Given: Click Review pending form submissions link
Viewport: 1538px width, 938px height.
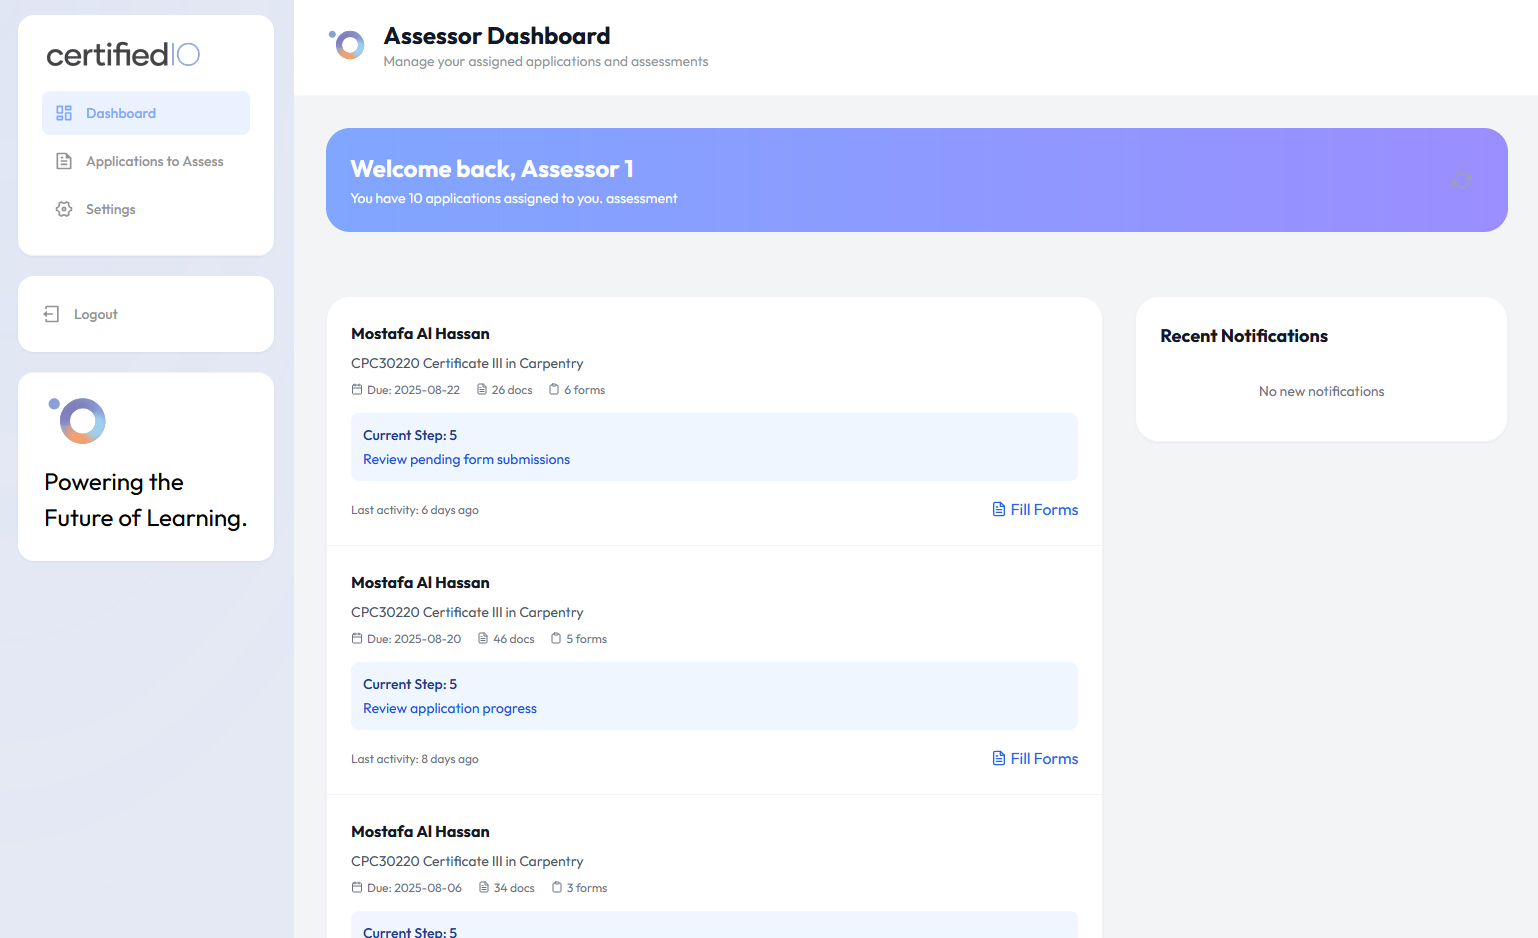Looking at the screenshot, I should 466,460.
